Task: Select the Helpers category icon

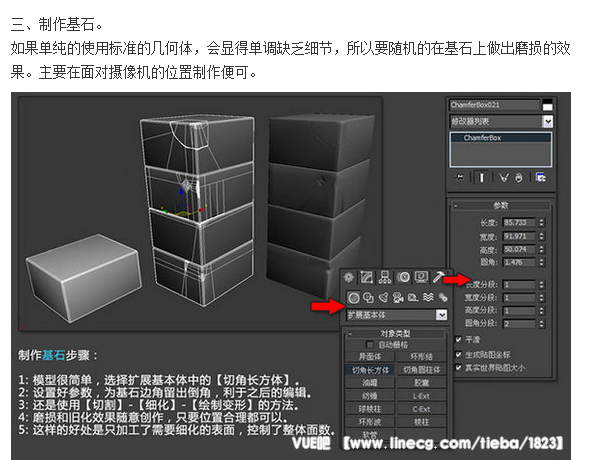Action: [x=413, y=298]
